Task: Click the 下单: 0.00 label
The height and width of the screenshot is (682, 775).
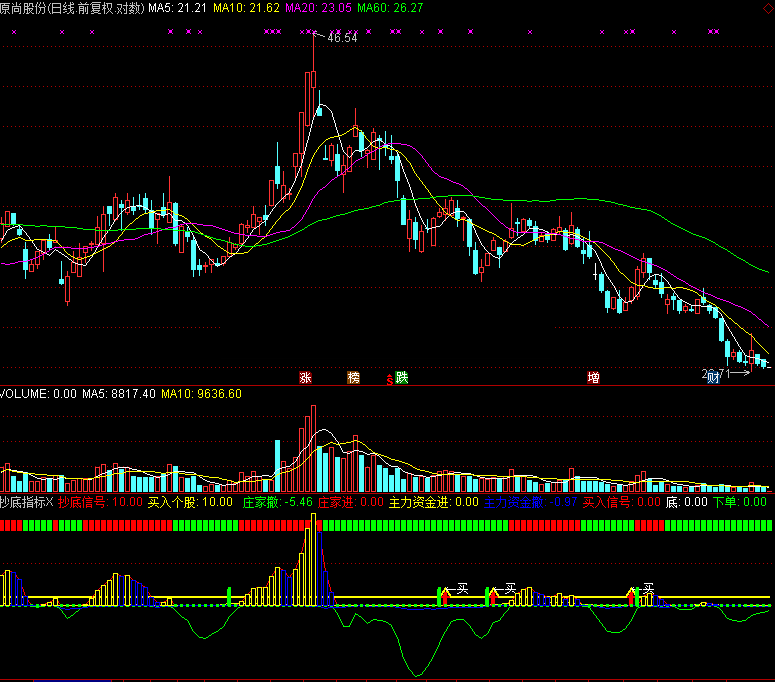Action: [x=740, y=502]
